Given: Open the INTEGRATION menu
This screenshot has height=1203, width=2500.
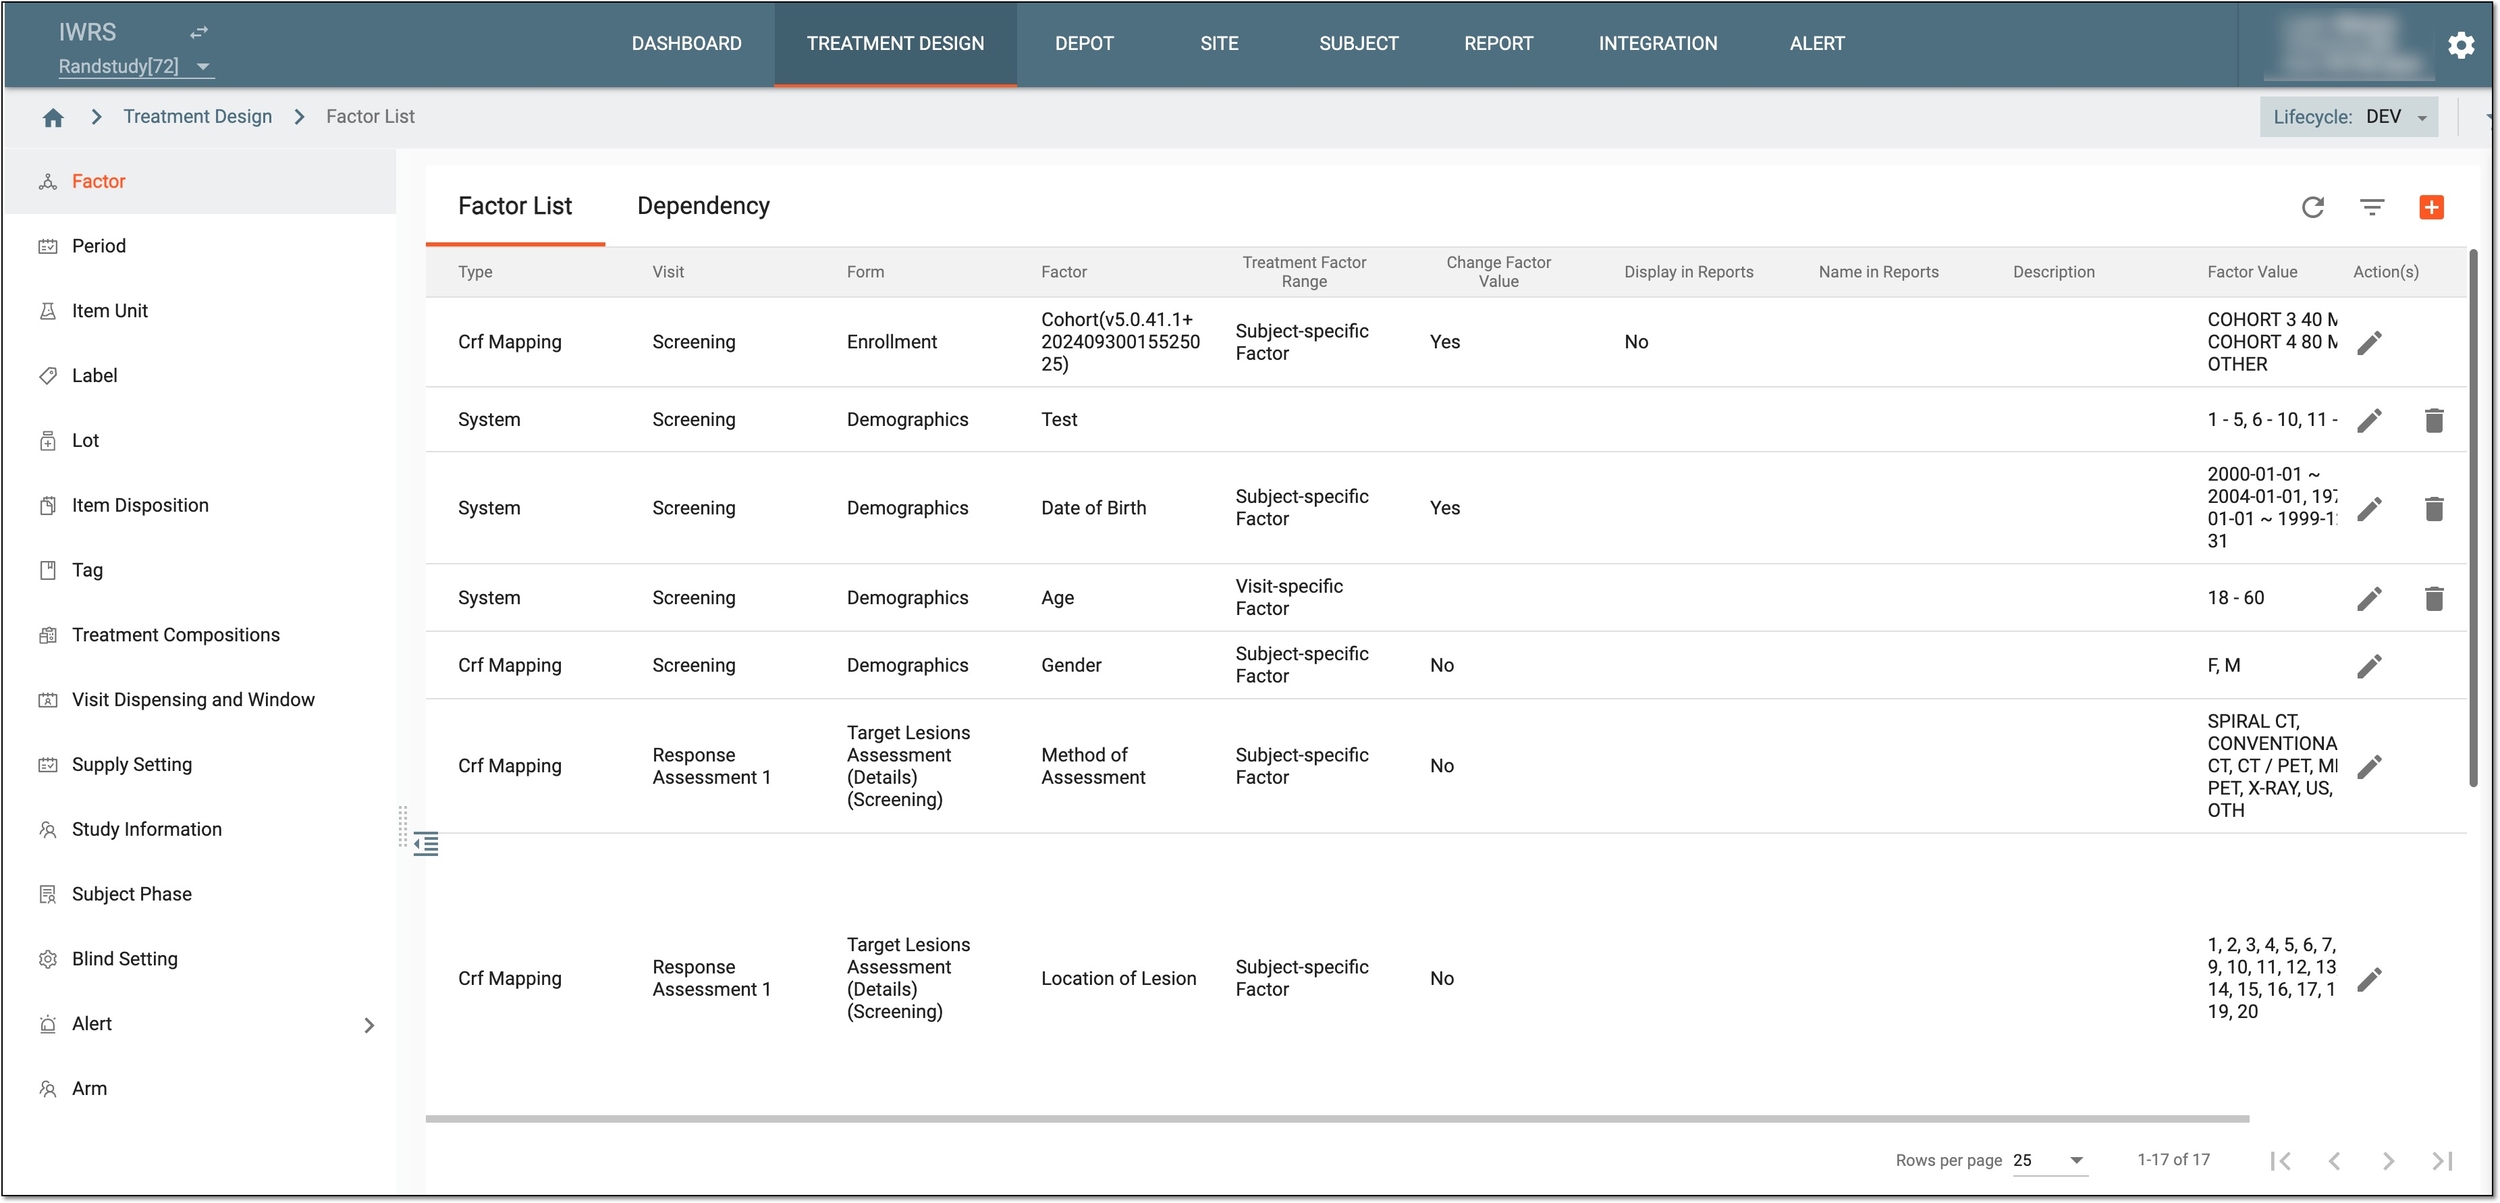Looking at the screenshot, I should click(1657, 44).
